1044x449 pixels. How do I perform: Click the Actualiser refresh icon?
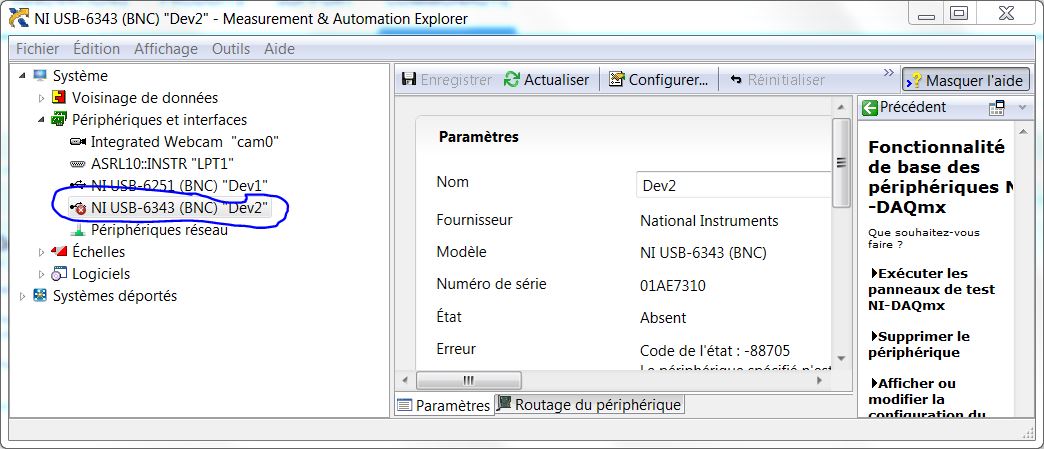point(512,80)
